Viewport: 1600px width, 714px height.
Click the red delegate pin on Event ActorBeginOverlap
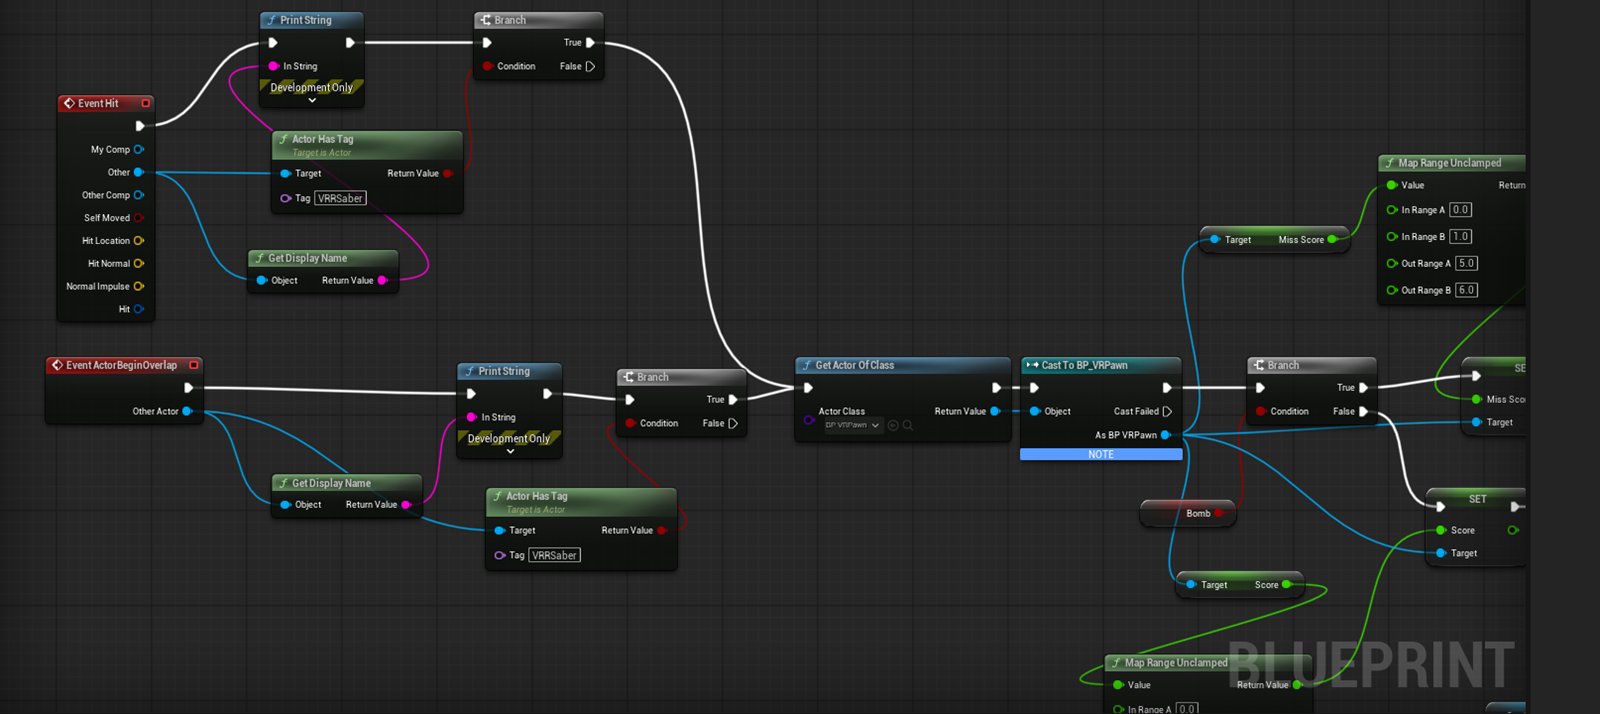(194, 365)
